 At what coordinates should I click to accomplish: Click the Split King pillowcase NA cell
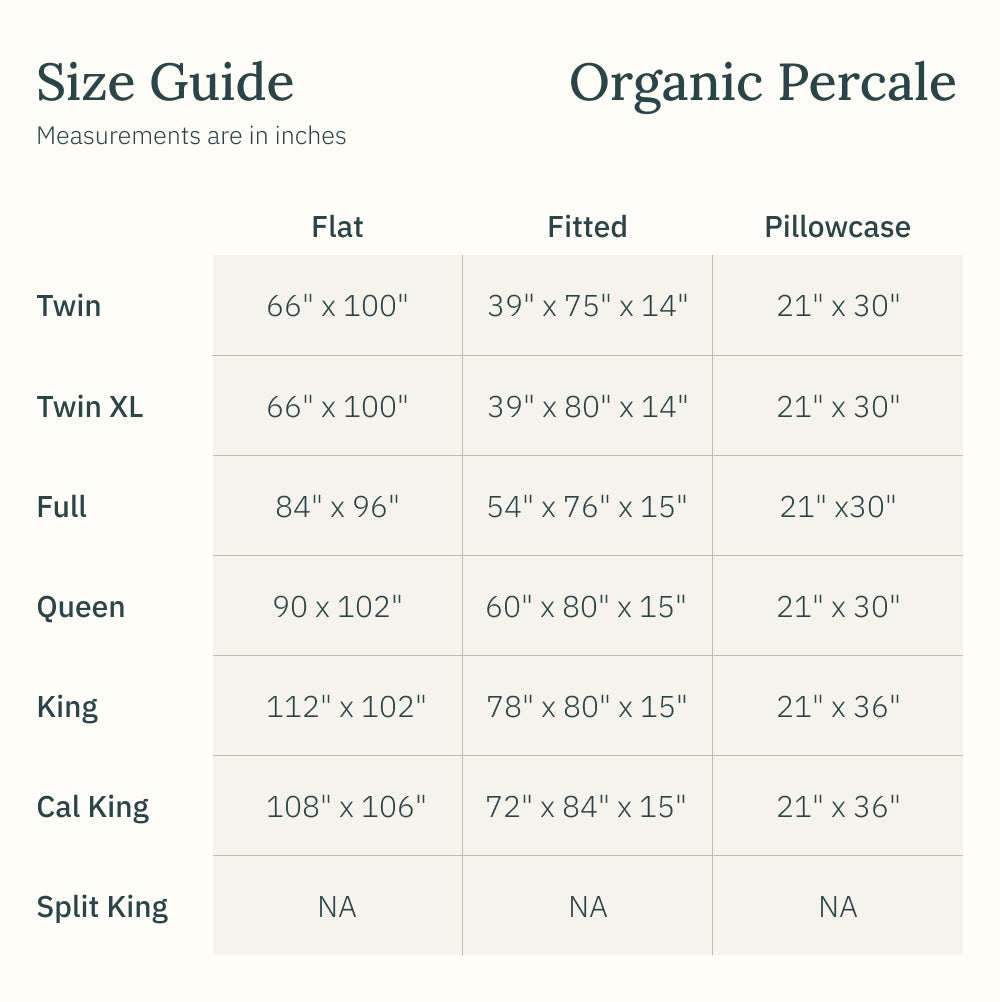coord(837,907)
